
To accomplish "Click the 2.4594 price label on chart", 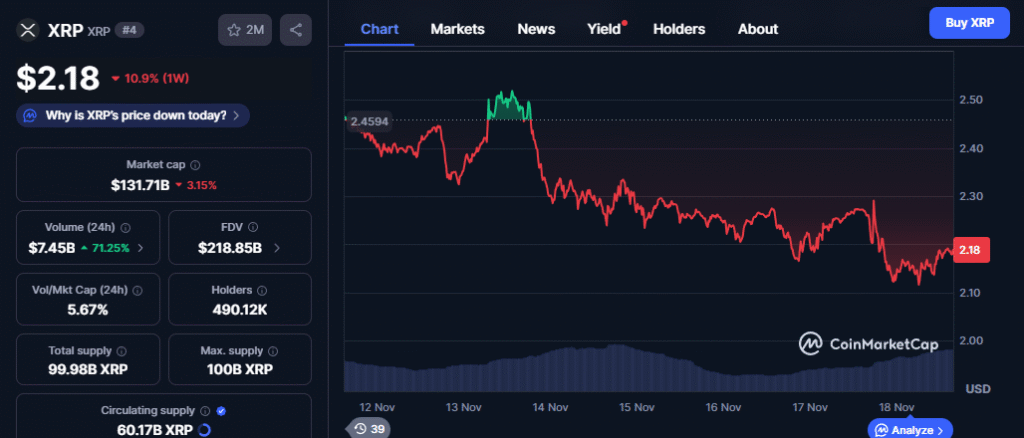I will click(369, 121).
